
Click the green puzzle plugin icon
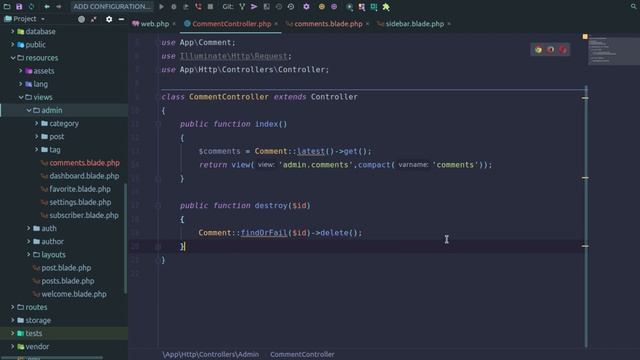tap(386, 7)
